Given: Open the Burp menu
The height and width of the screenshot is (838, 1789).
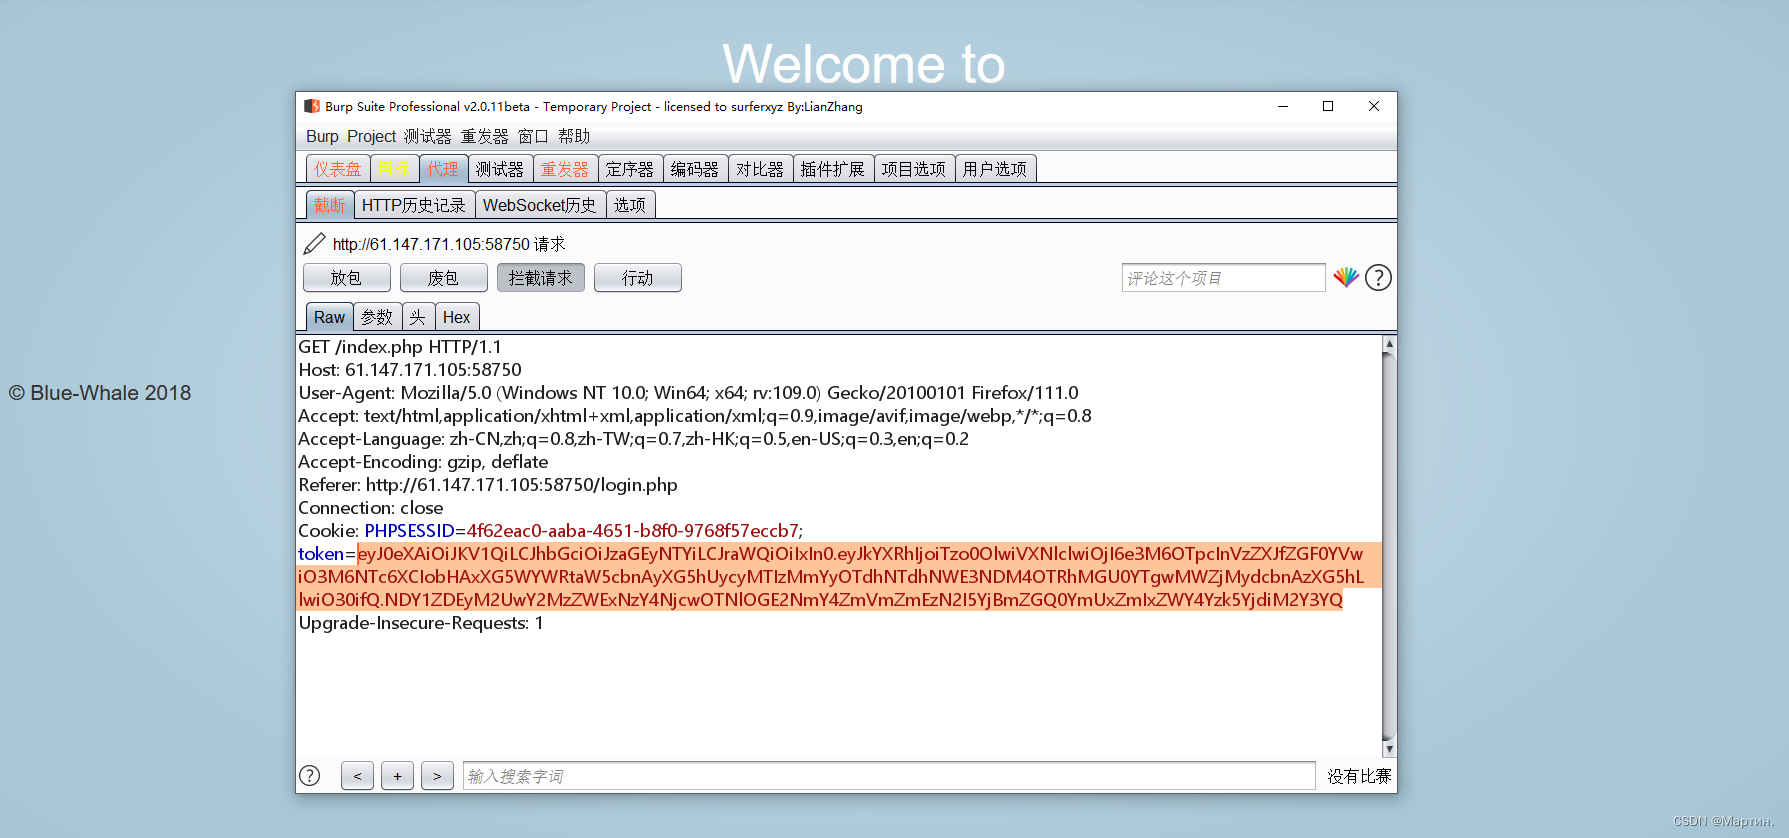Looking at the screenshot, I should tap(322, 136).
